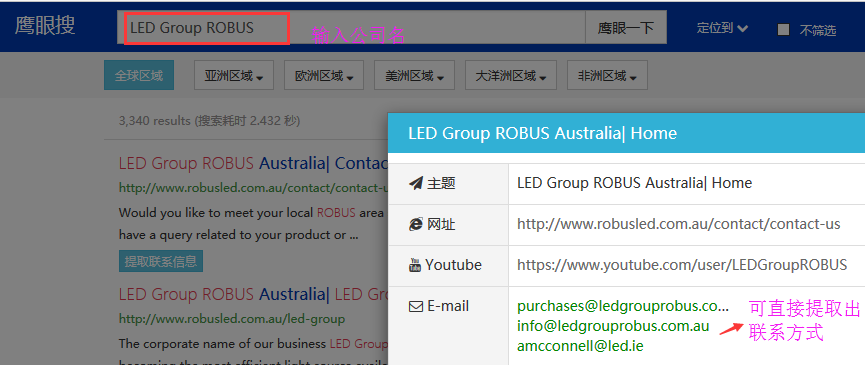
Task: Toggle the 不筛选 checkbox
Action: click(x=783, y=30)
